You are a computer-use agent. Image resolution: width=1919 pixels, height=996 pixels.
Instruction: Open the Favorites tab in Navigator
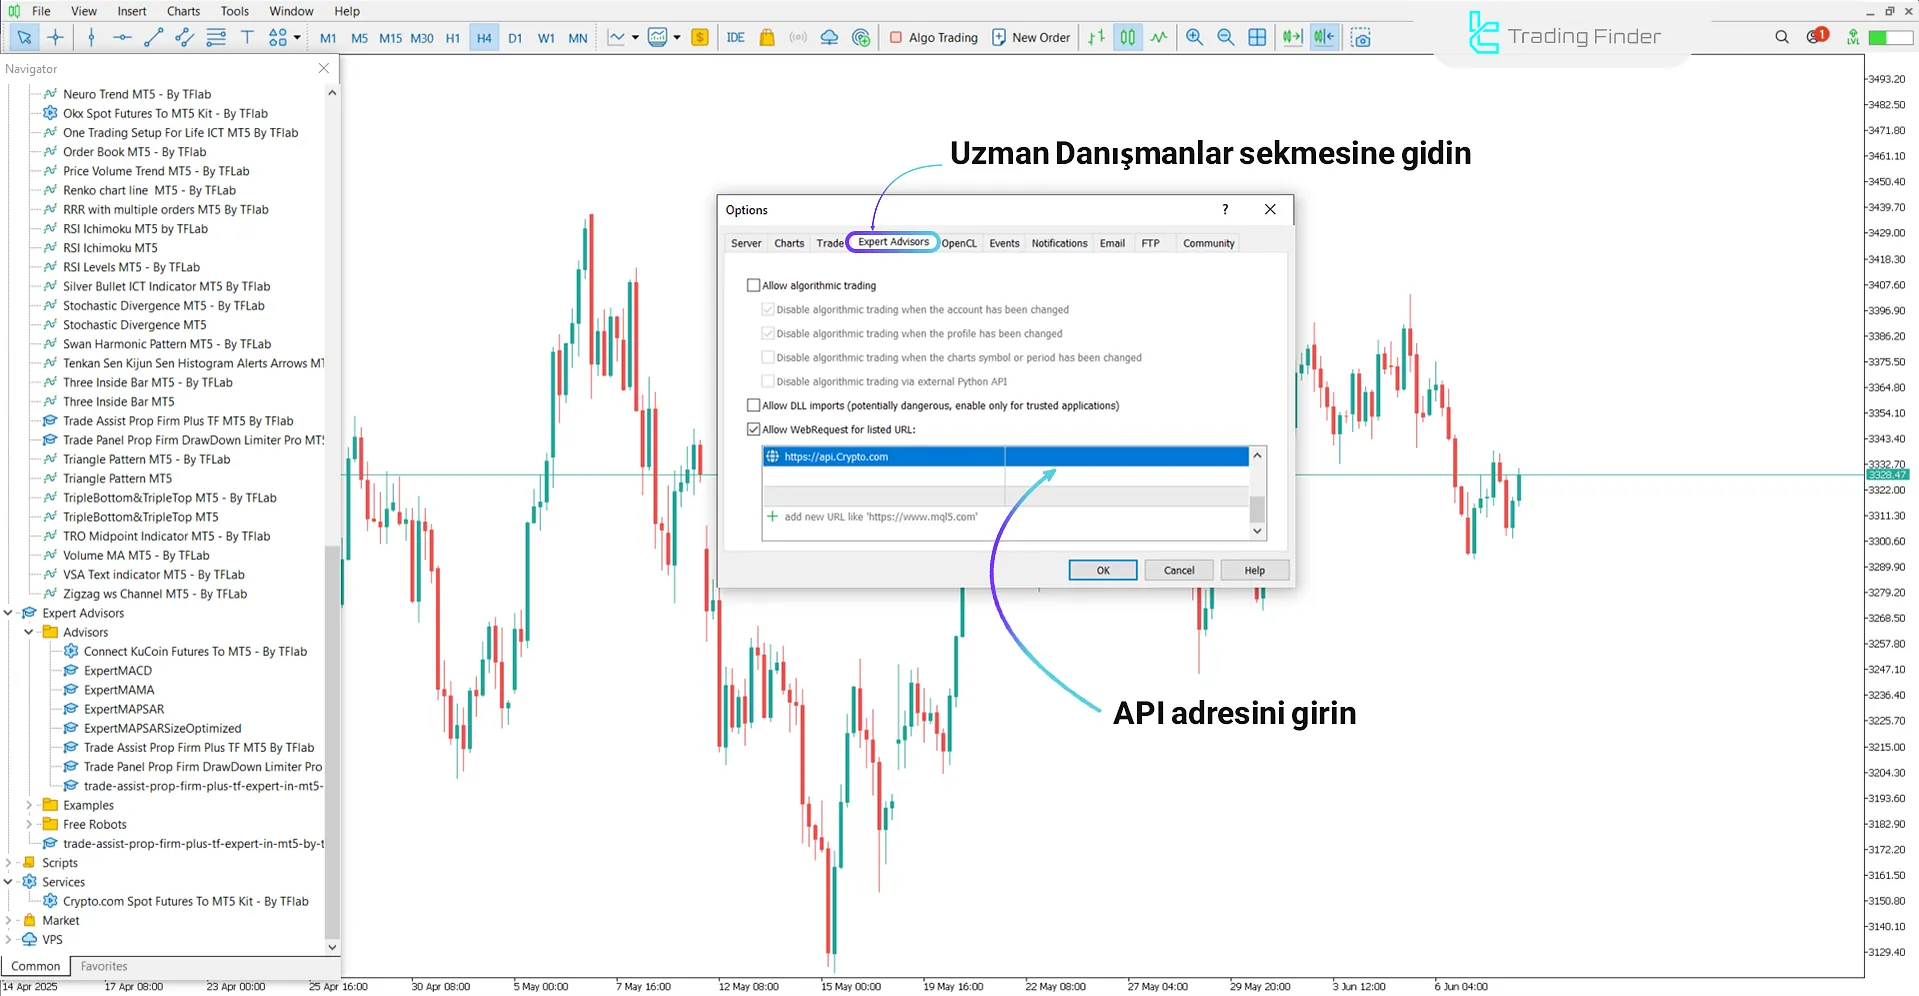coord(104,966)
